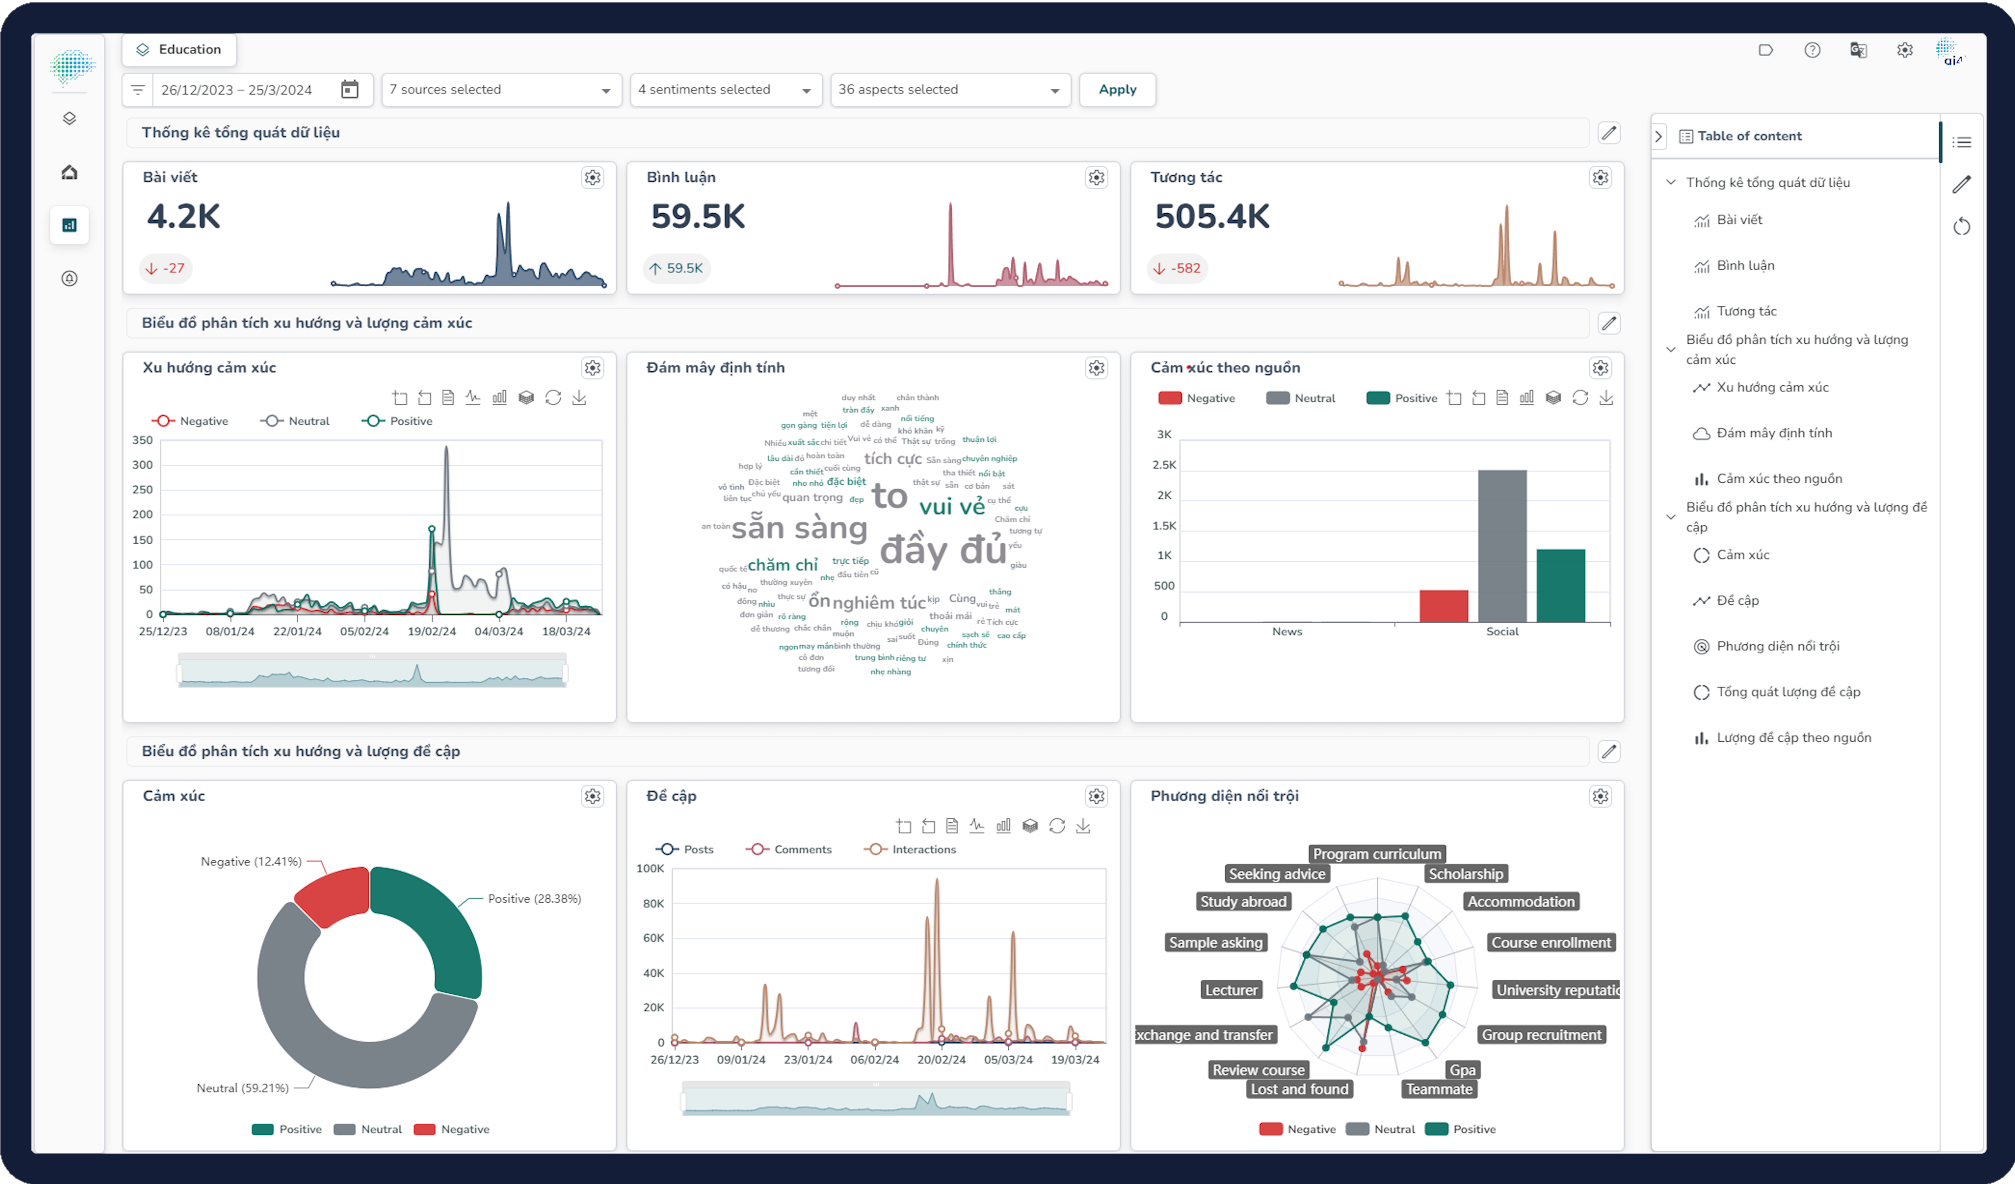Open the Đề cập chart settings gear
Image resolution: width=2015 pixels, height=1184 pixels.
coord(1097,796)
